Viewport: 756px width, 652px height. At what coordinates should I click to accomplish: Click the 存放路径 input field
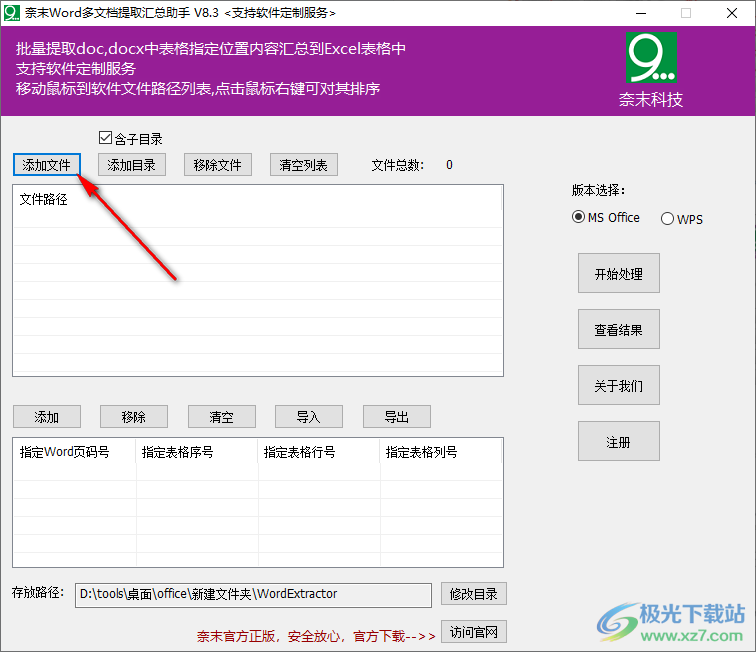pyautogui.click(x=253, y=595)
